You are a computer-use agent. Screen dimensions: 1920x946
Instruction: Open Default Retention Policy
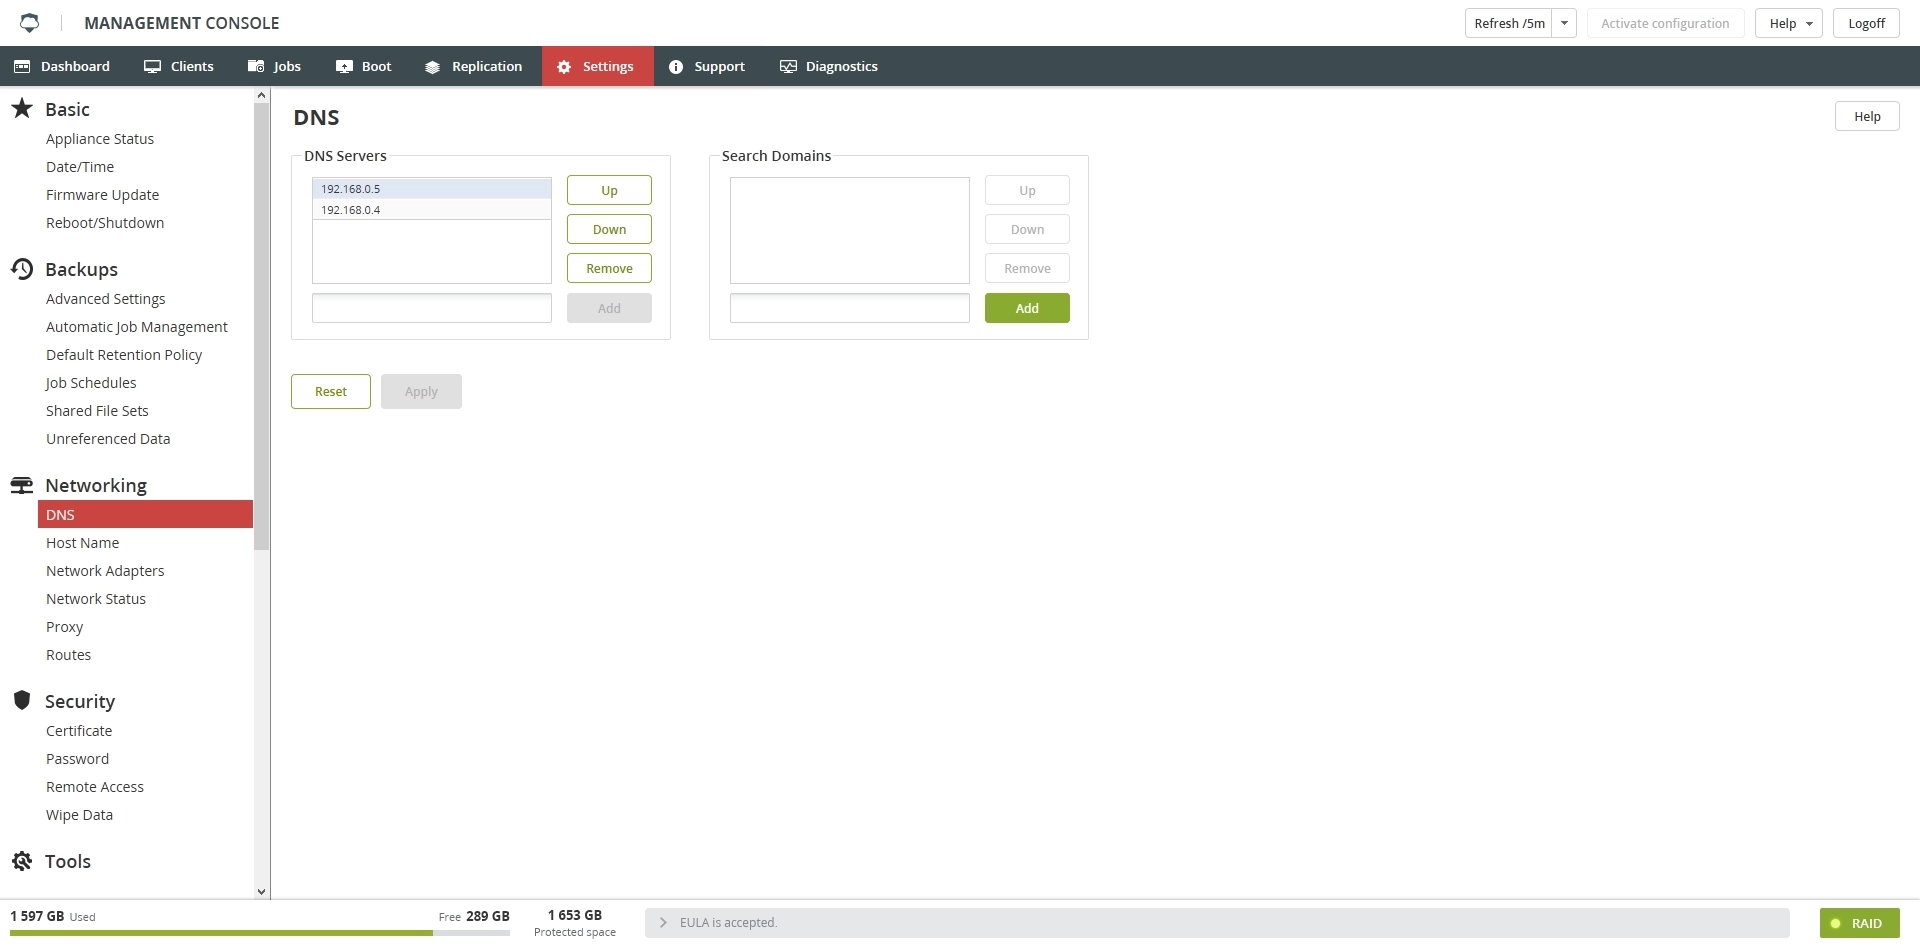[124, 355]
